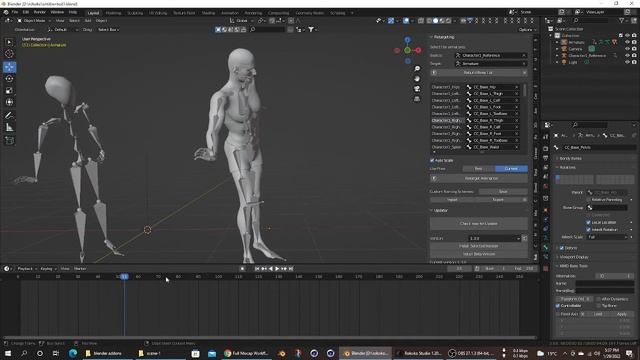This screenshot has height=360, width=640.
Task: Jump to the start frame of timeline
Action: tap(257, 269)
